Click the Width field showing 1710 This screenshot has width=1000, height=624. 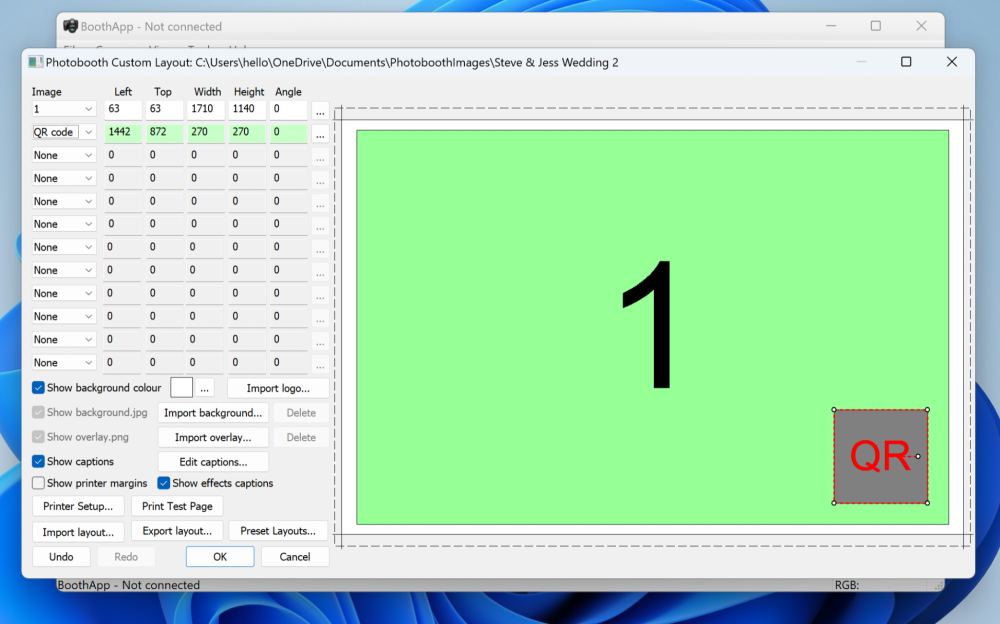click(x=205, y=109)
